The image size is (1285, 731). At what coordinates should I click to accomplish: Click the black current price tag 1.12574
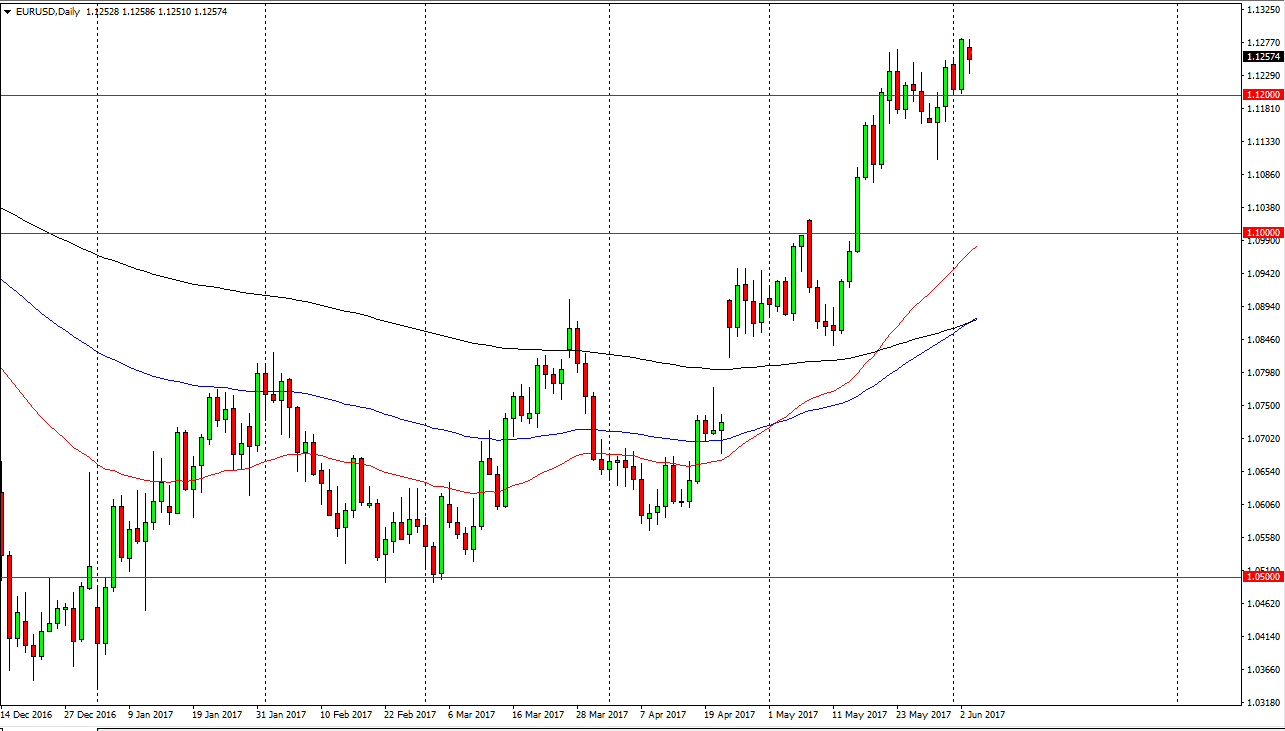1259,57
